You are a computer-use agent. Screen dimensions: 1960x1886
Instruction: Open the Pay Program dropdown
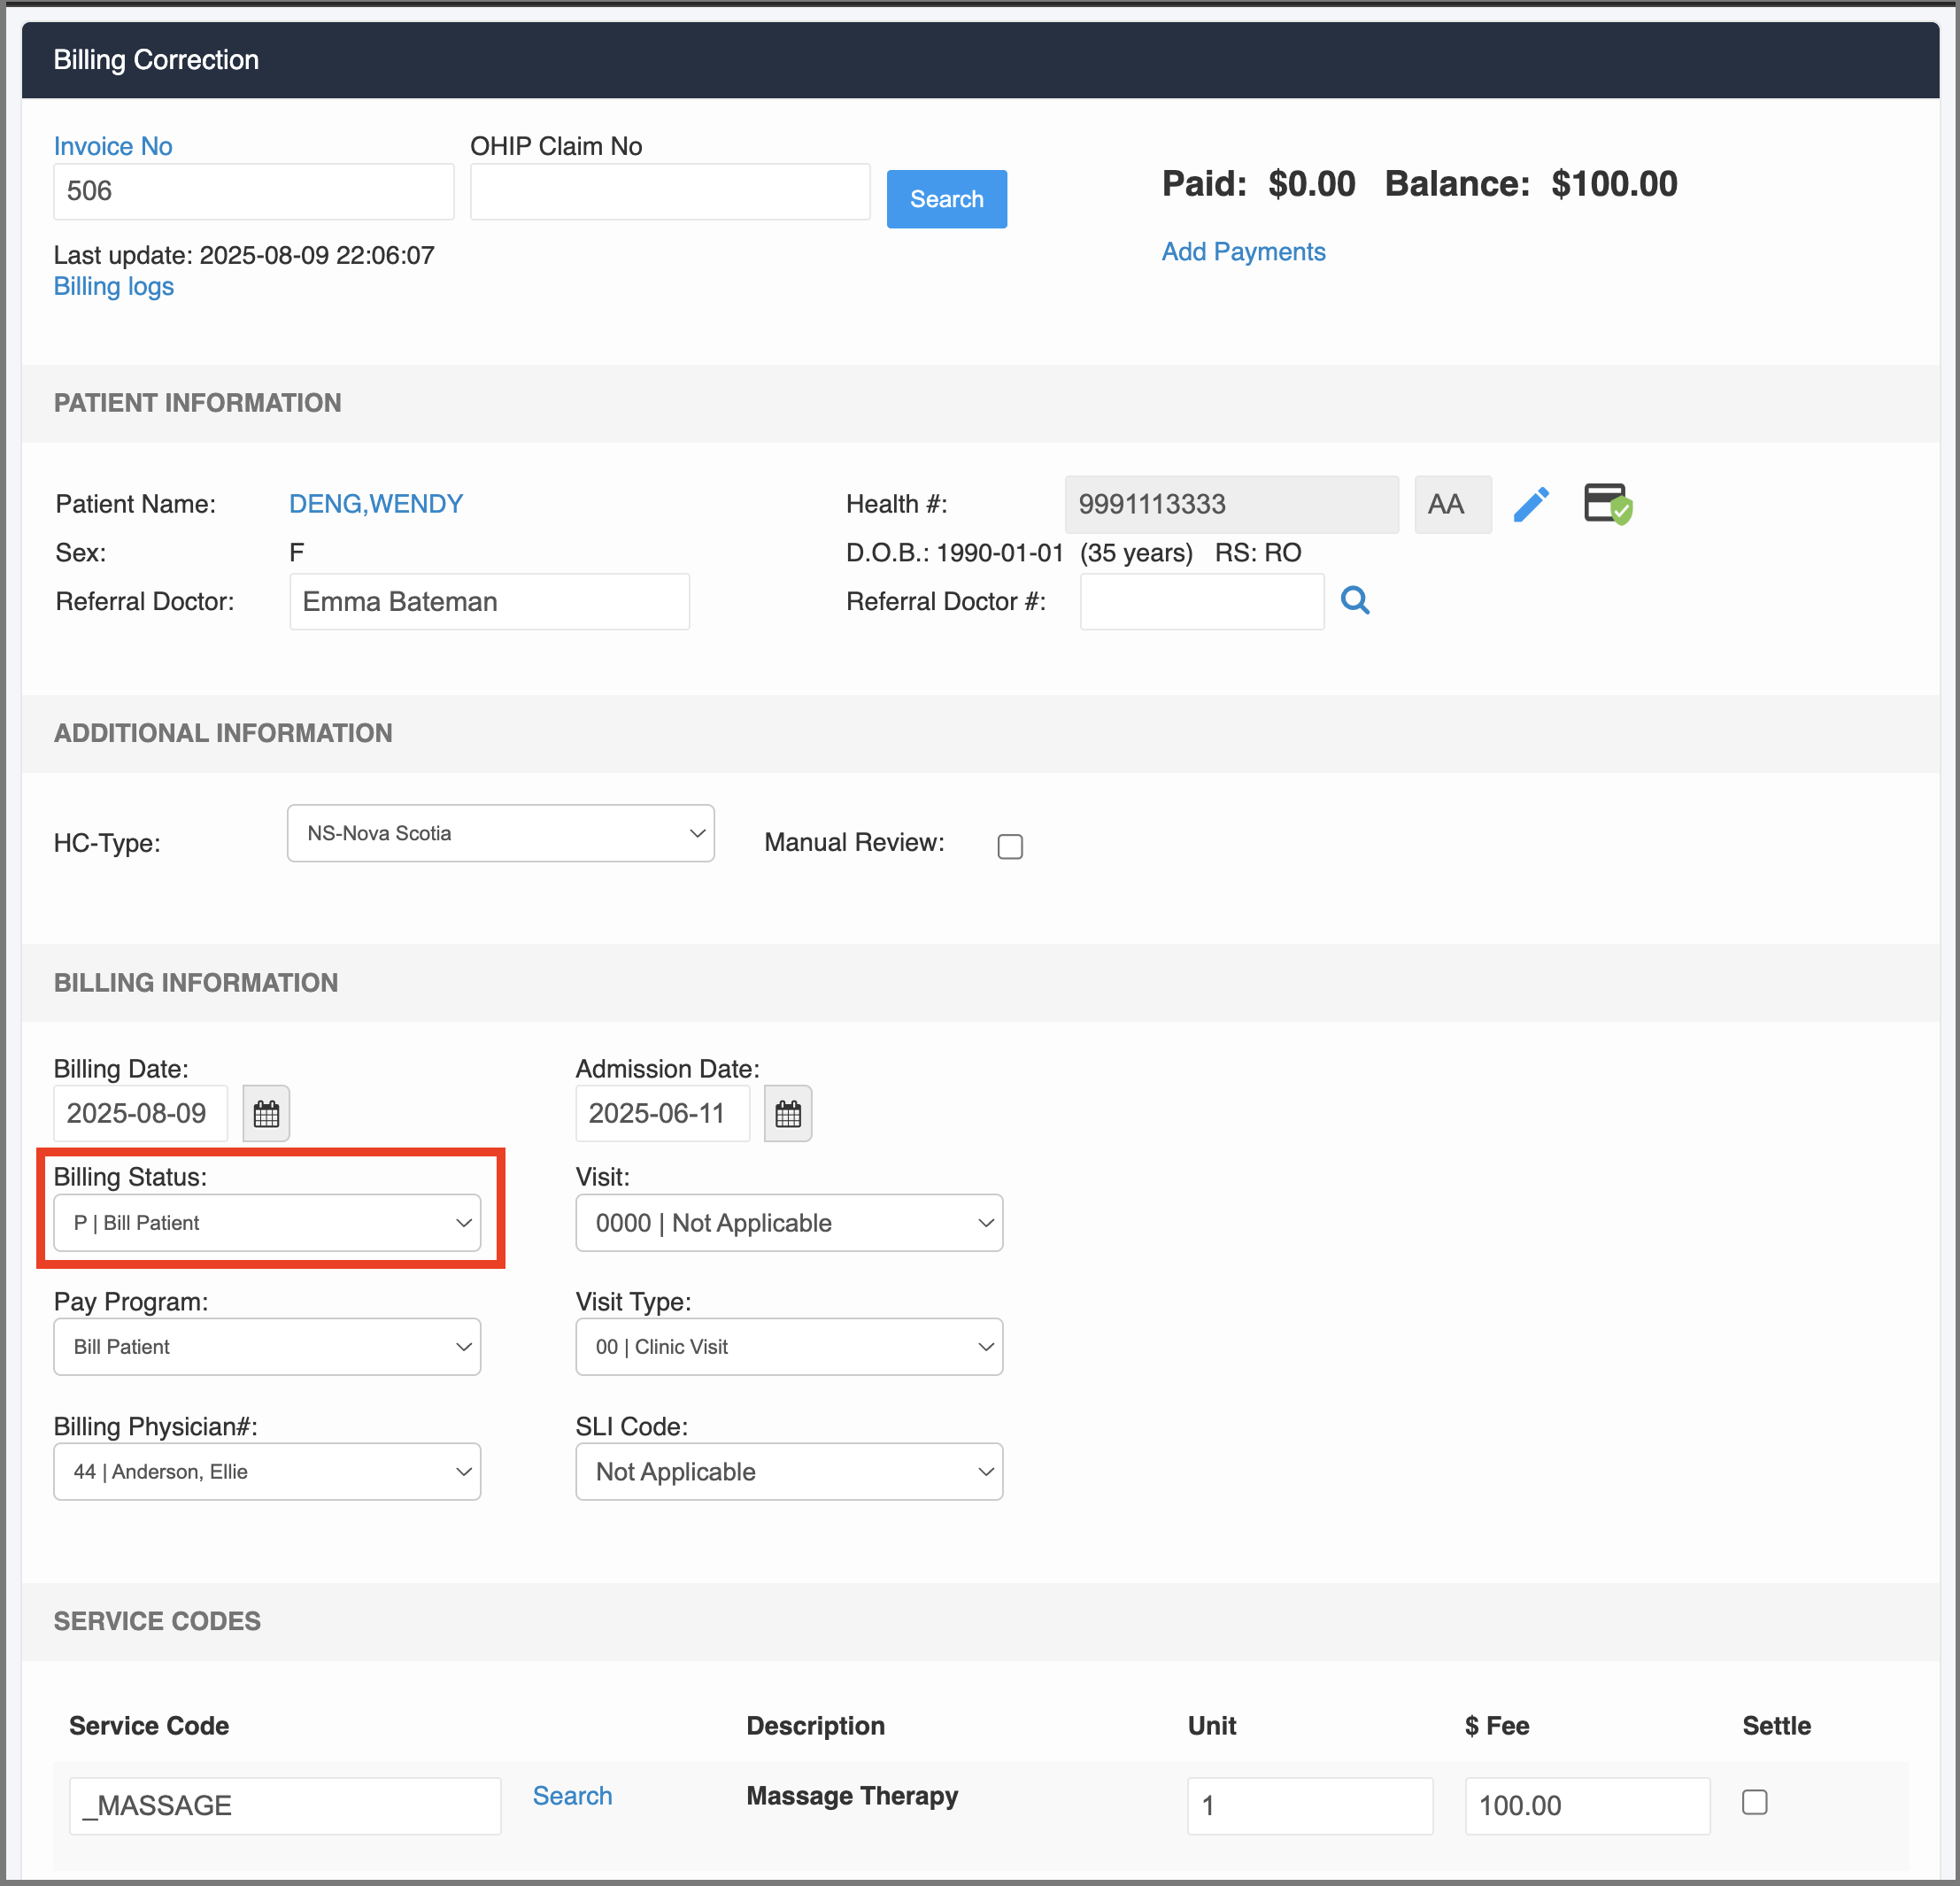pos(267,1346)
